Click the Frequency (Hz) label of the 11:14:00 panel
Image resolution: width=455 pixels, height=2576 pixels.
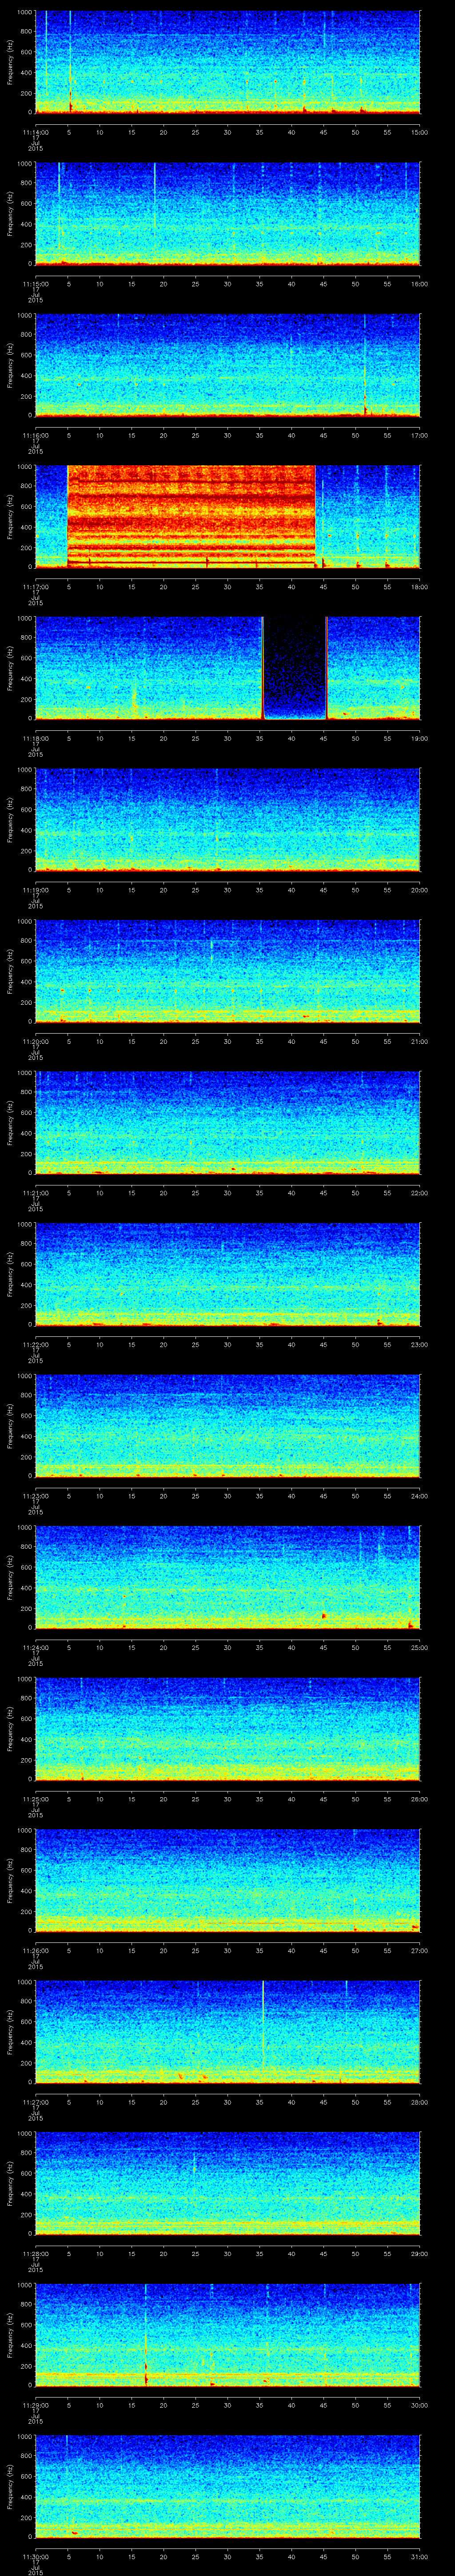(x=10, y=63)
